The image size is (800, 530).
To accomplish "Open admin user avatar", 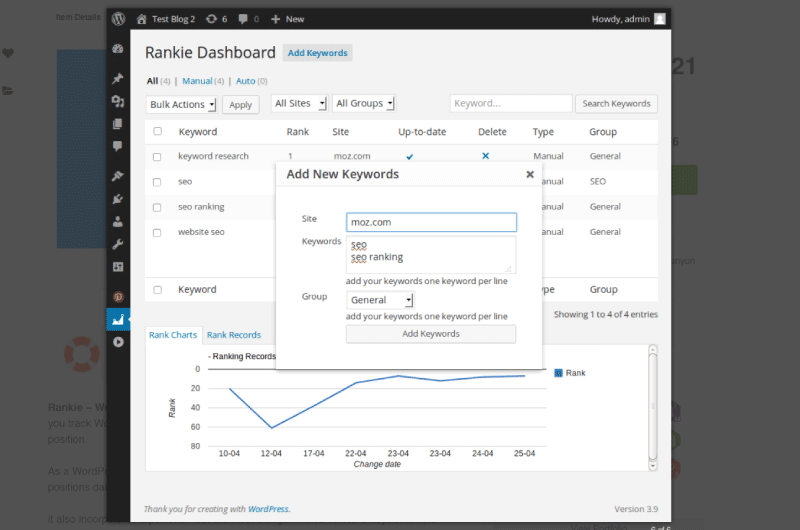I will point(660,19).
